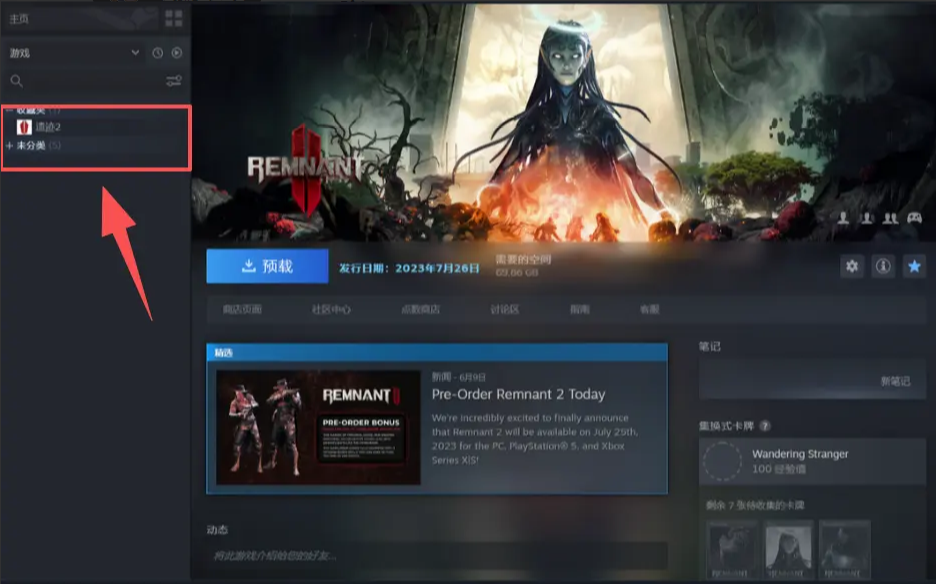Open the grid collections view icon

(174, 19)
